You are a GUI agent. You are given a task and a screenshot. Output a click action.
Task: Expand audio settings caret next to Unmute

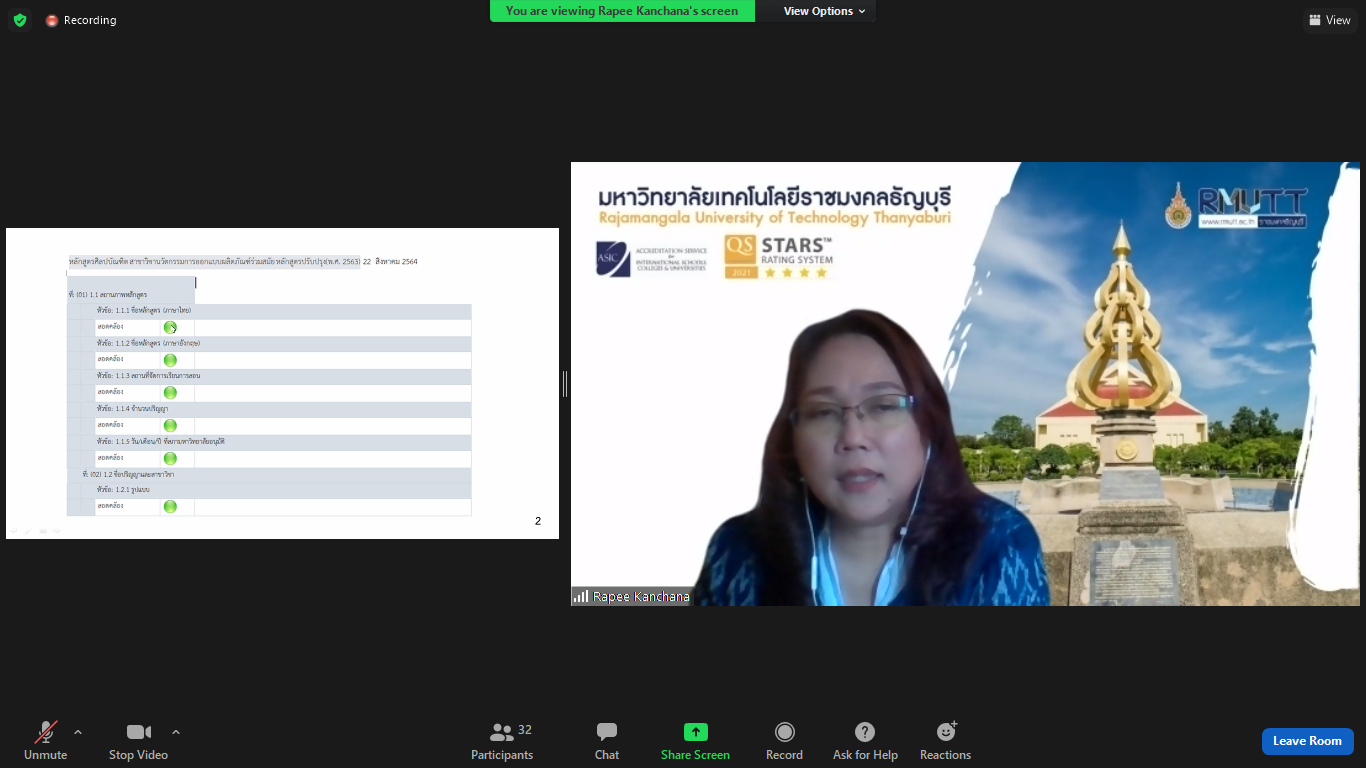78,732
